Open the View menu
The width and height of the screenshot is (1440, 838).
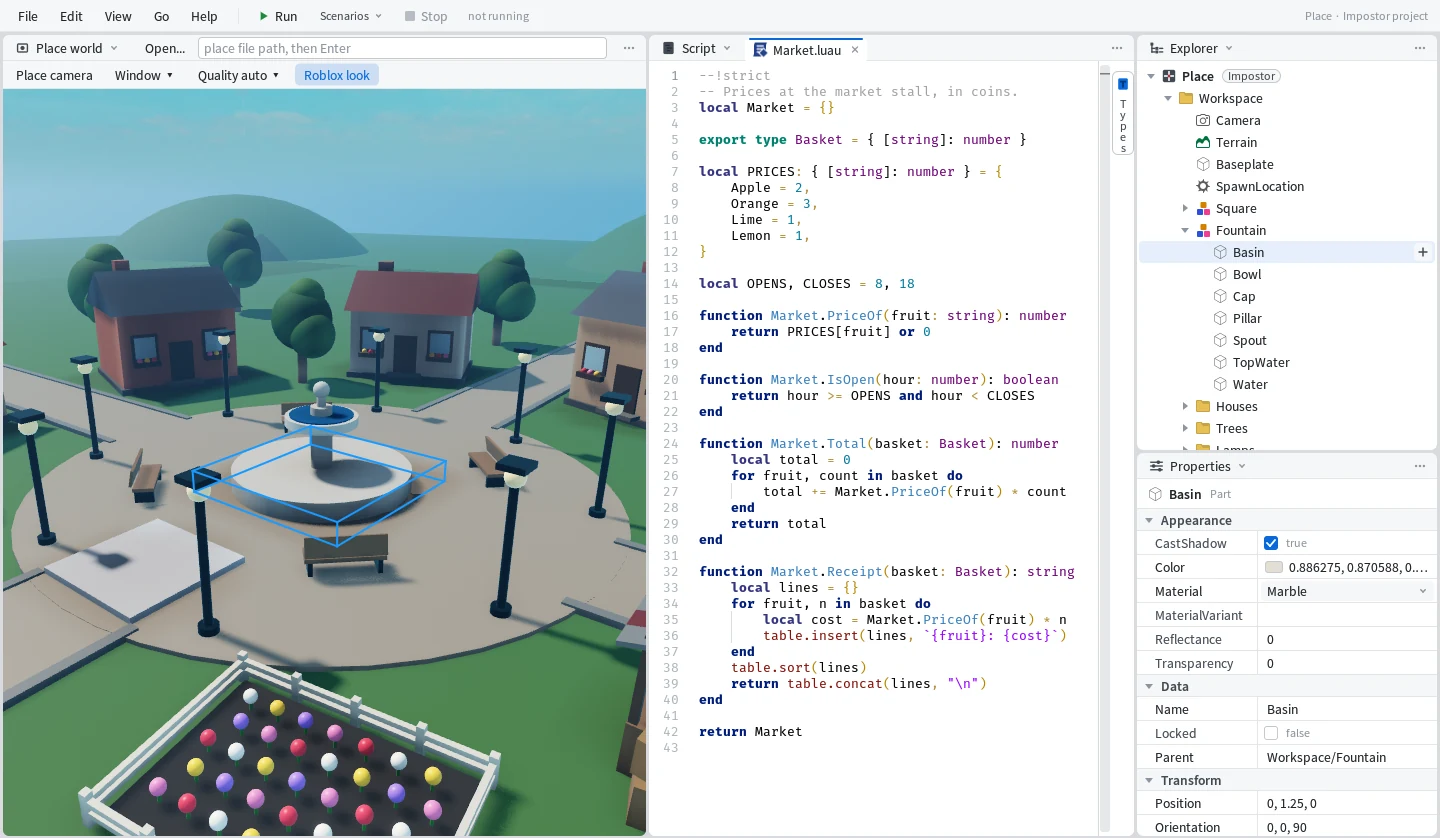[118, 16]
